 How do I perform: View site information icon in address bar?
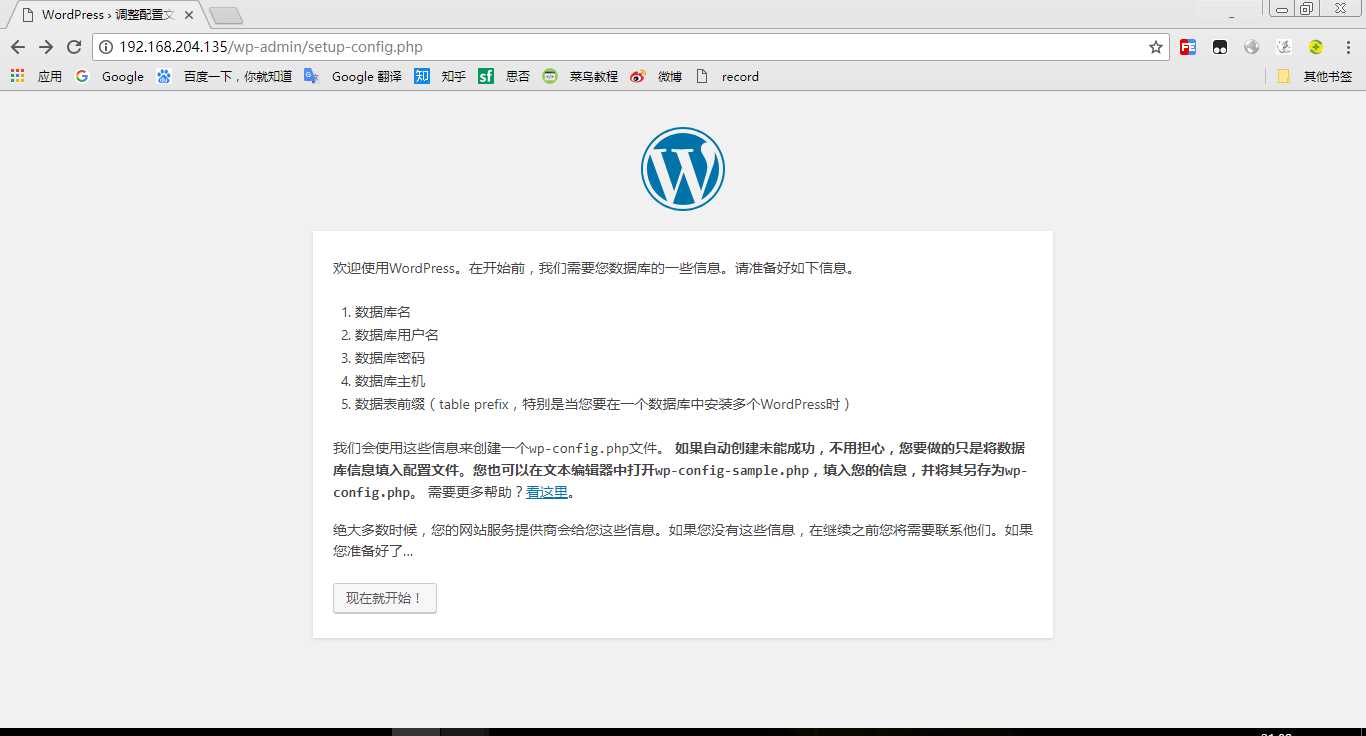pos(106,47)
